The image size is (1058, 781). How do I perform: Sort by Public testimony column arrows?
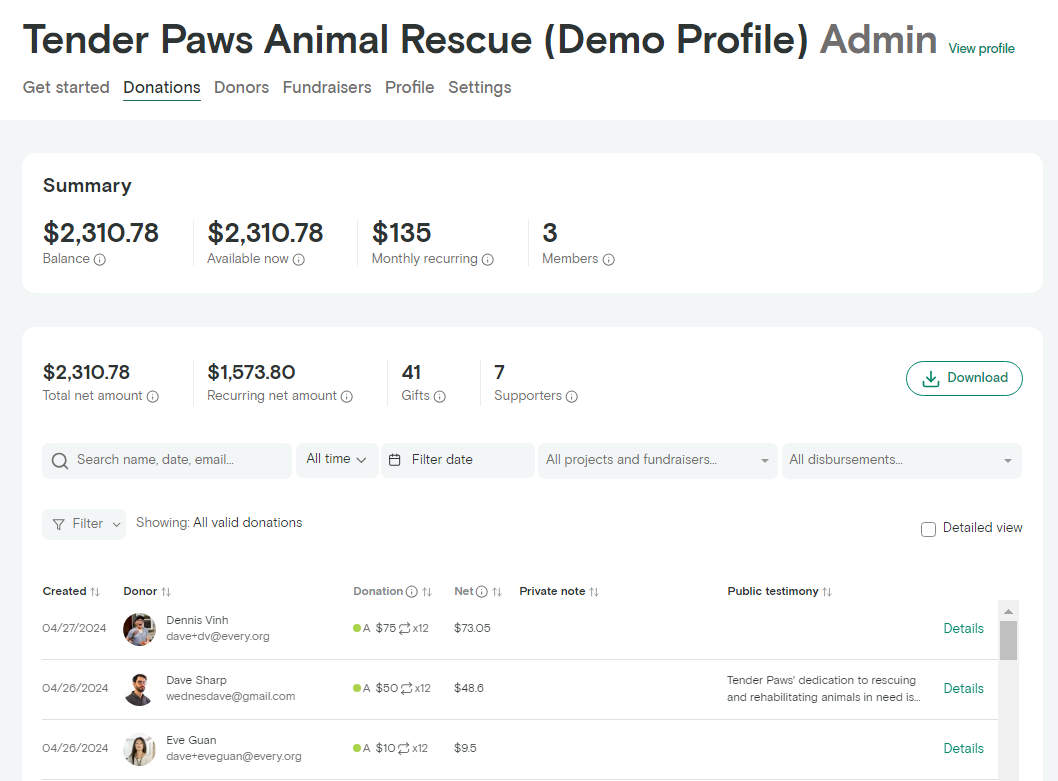(x=827, y=592)
